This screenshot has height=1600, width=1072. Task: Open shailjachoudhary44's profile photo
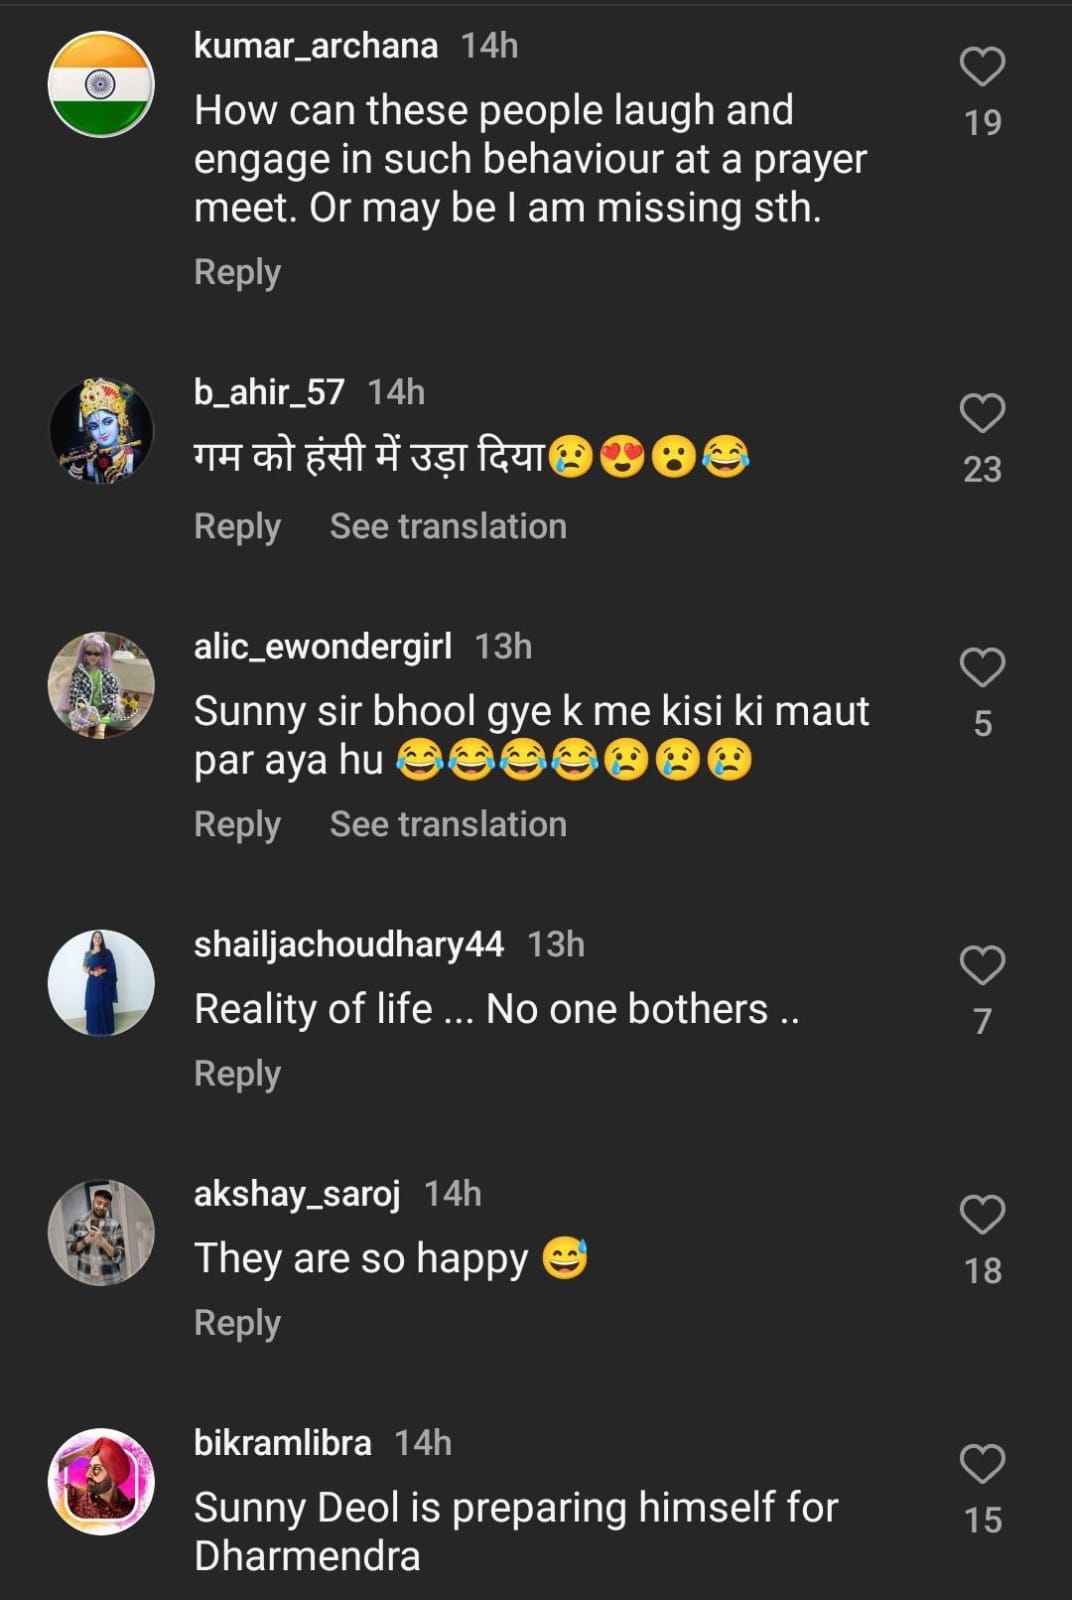101,983
